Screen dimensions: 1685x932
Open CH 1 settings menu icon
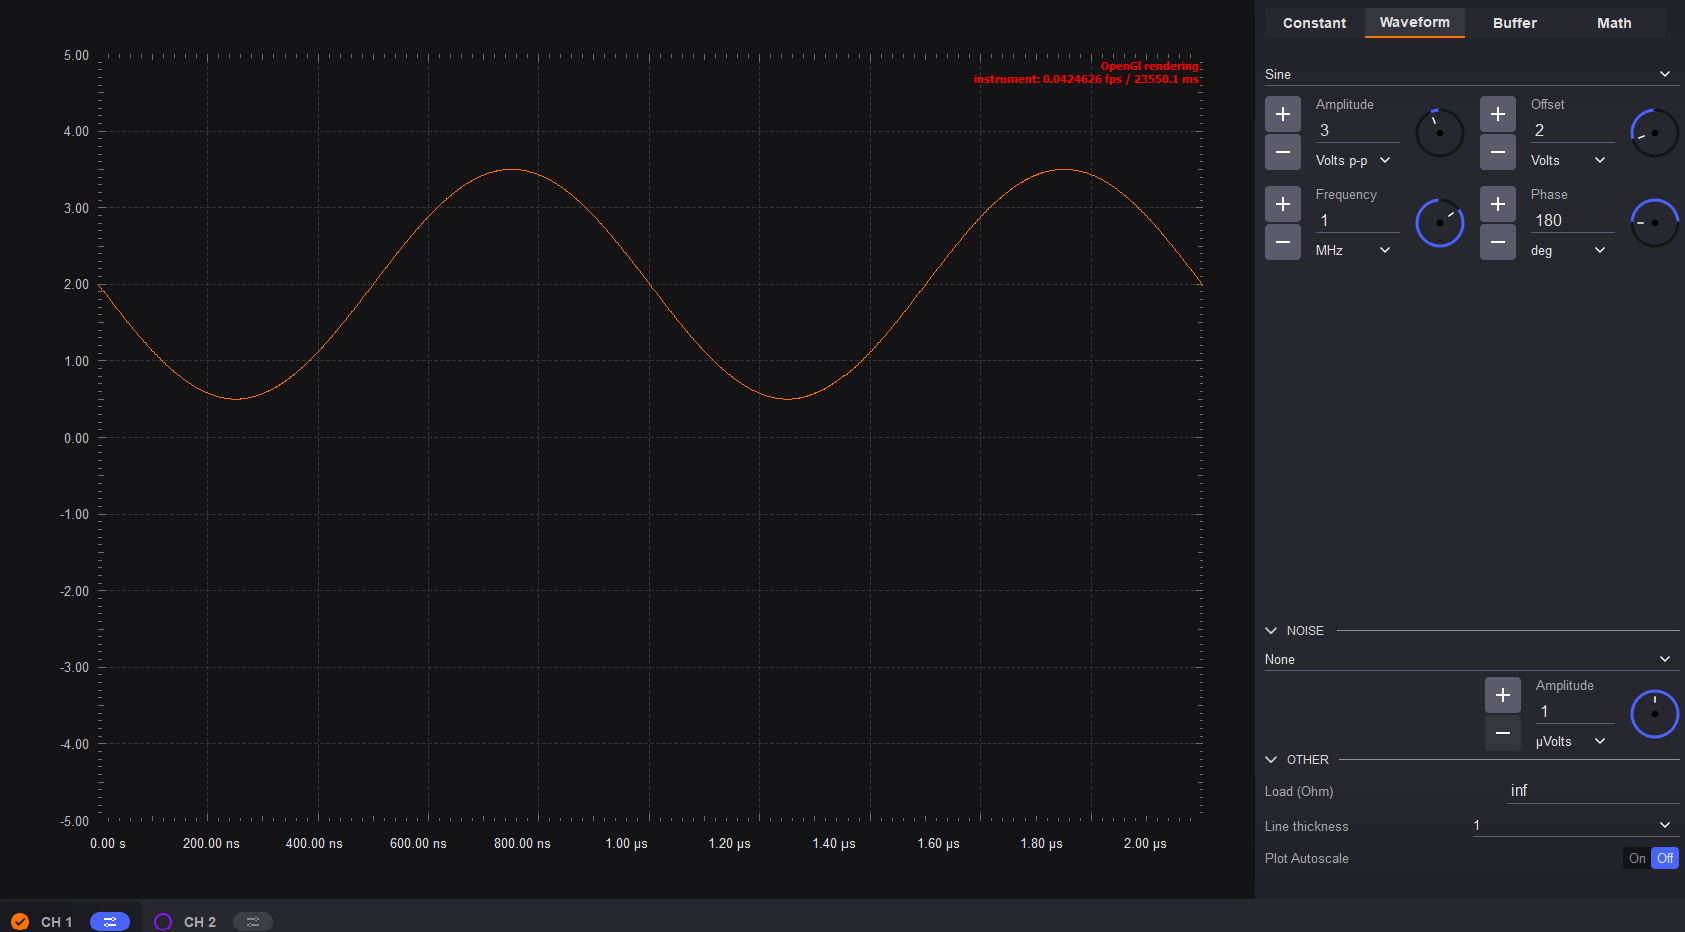pos(110,921)
